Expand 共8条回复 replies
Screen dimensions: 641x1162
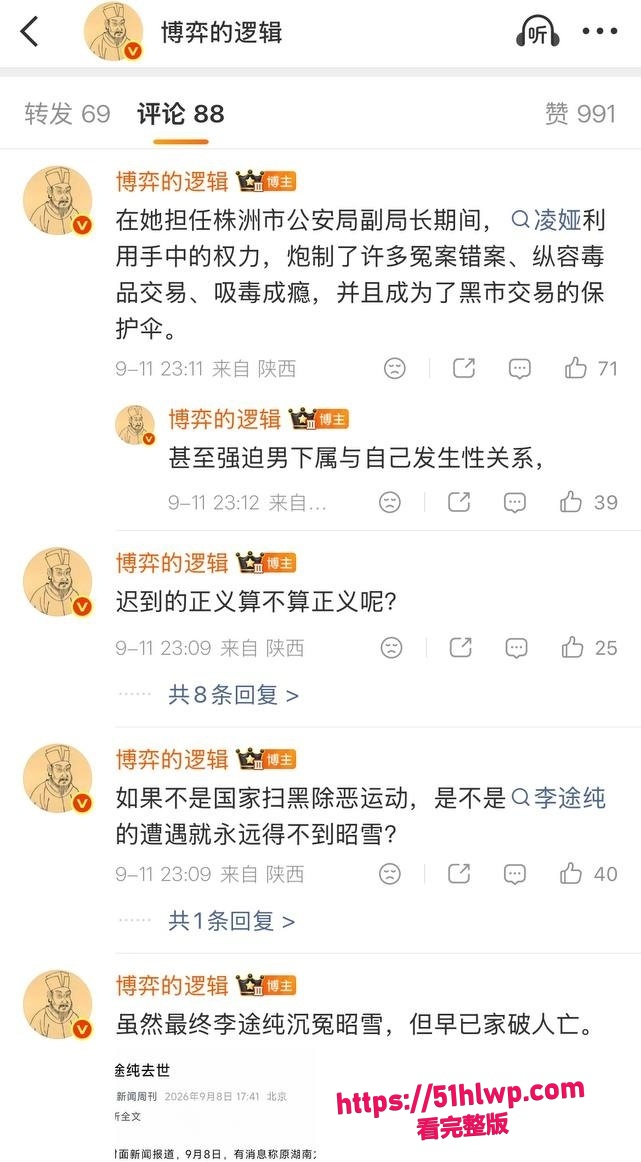click(233, 695)
